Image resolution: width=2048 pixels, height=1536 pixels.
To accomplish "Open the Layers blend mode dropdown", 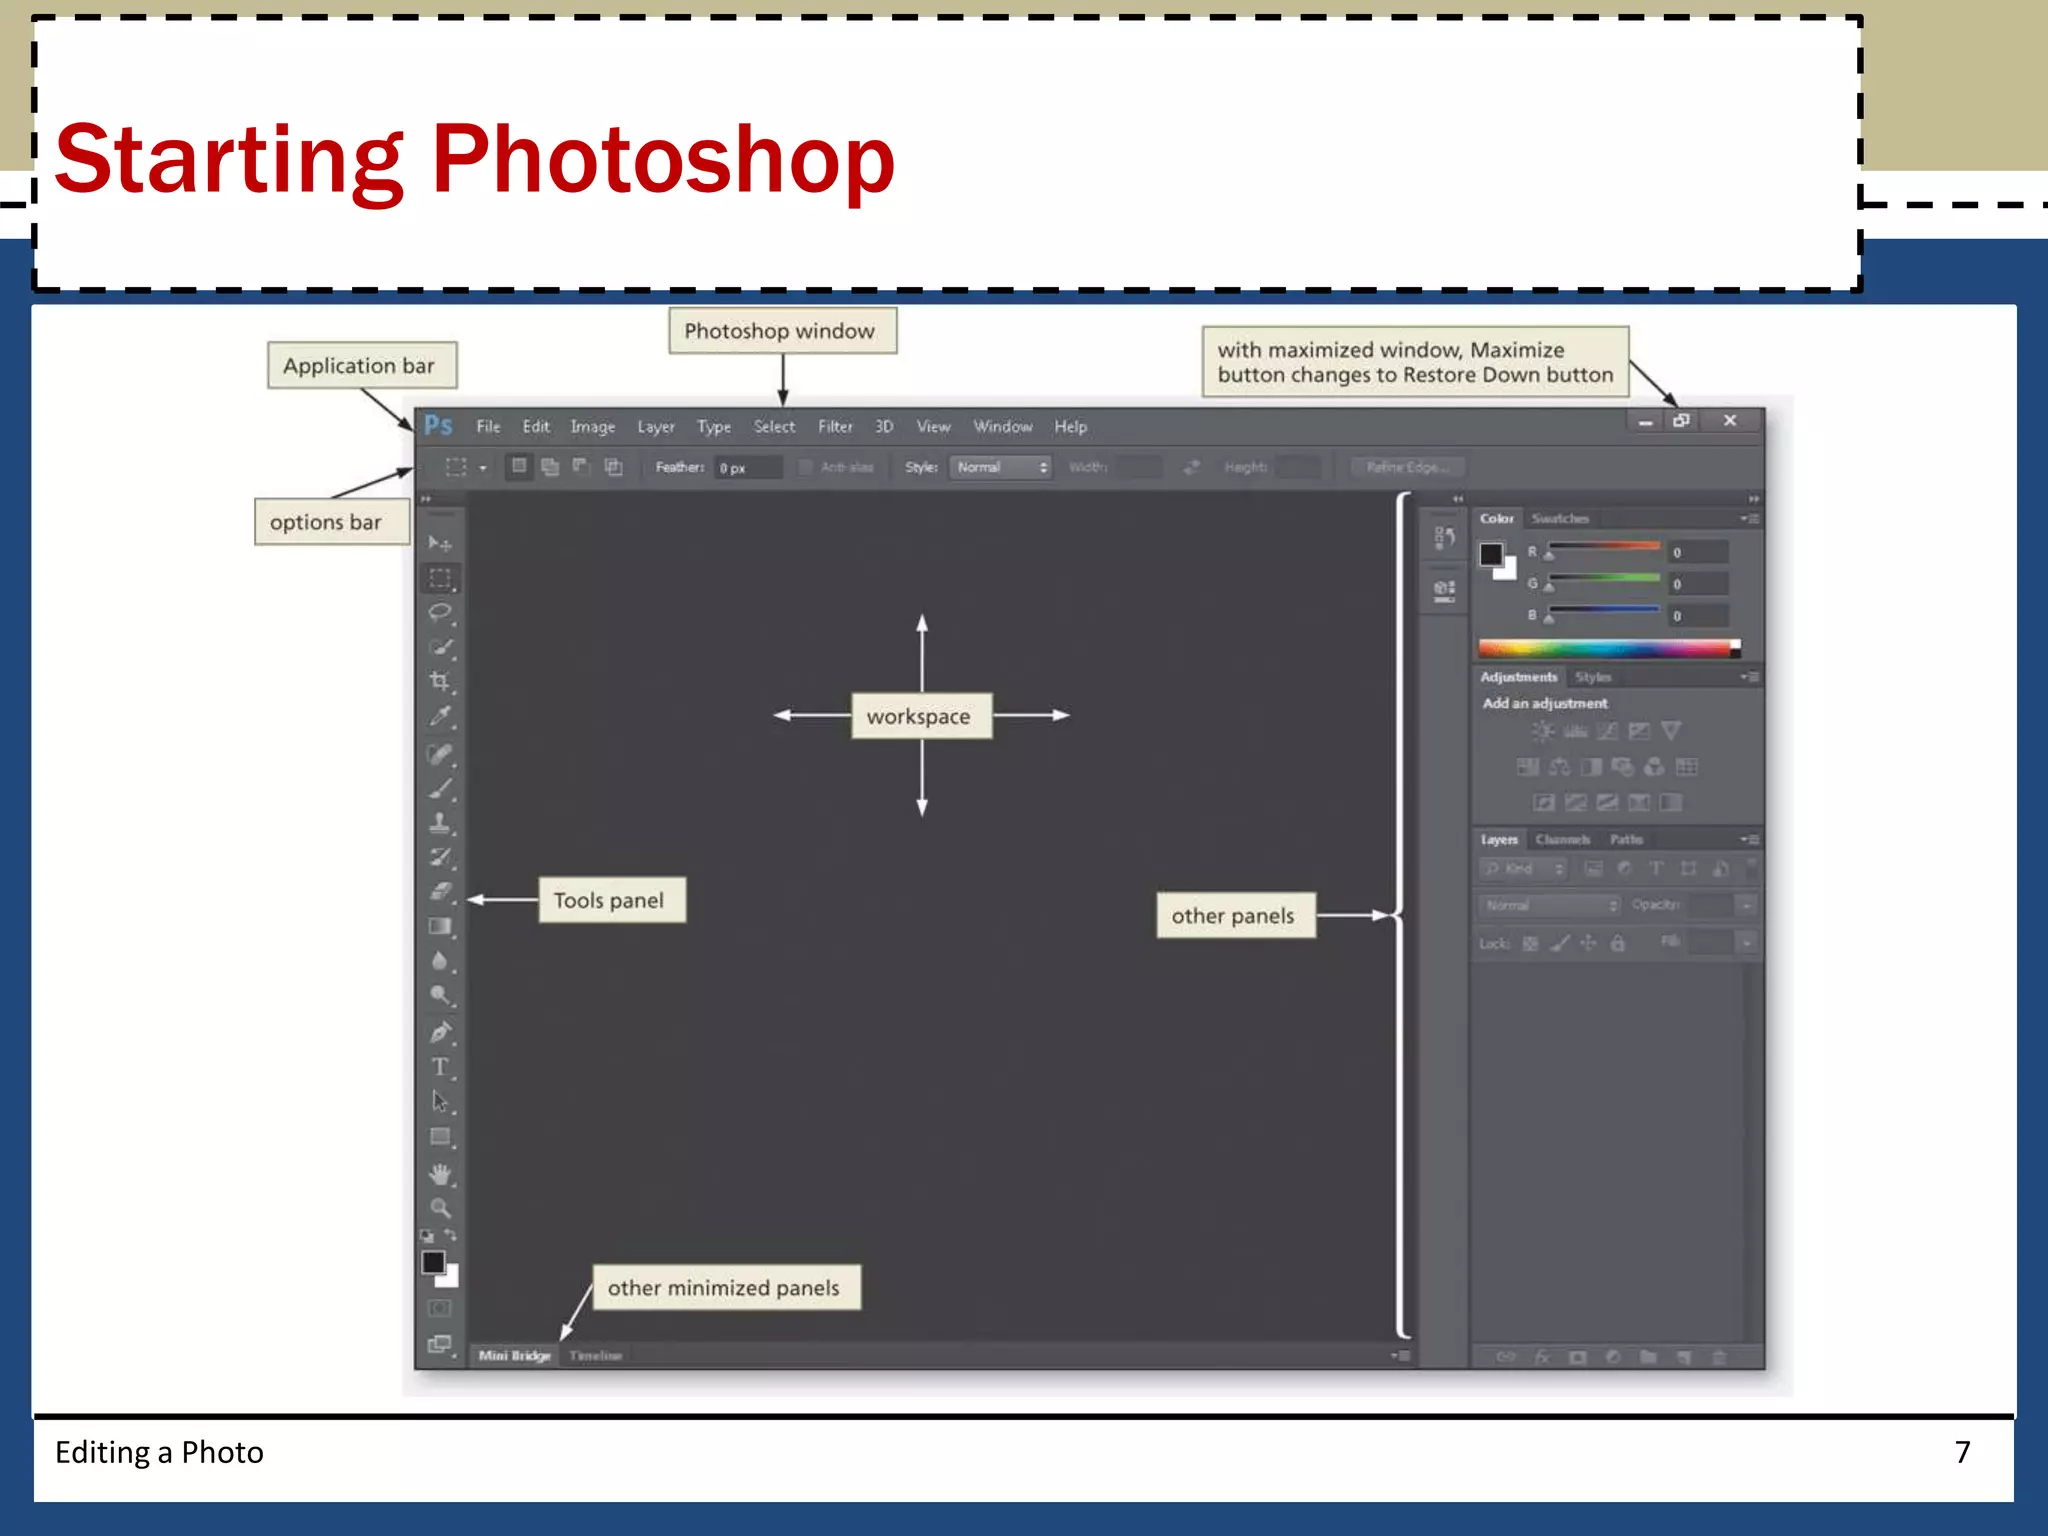I will point(1549,905).
